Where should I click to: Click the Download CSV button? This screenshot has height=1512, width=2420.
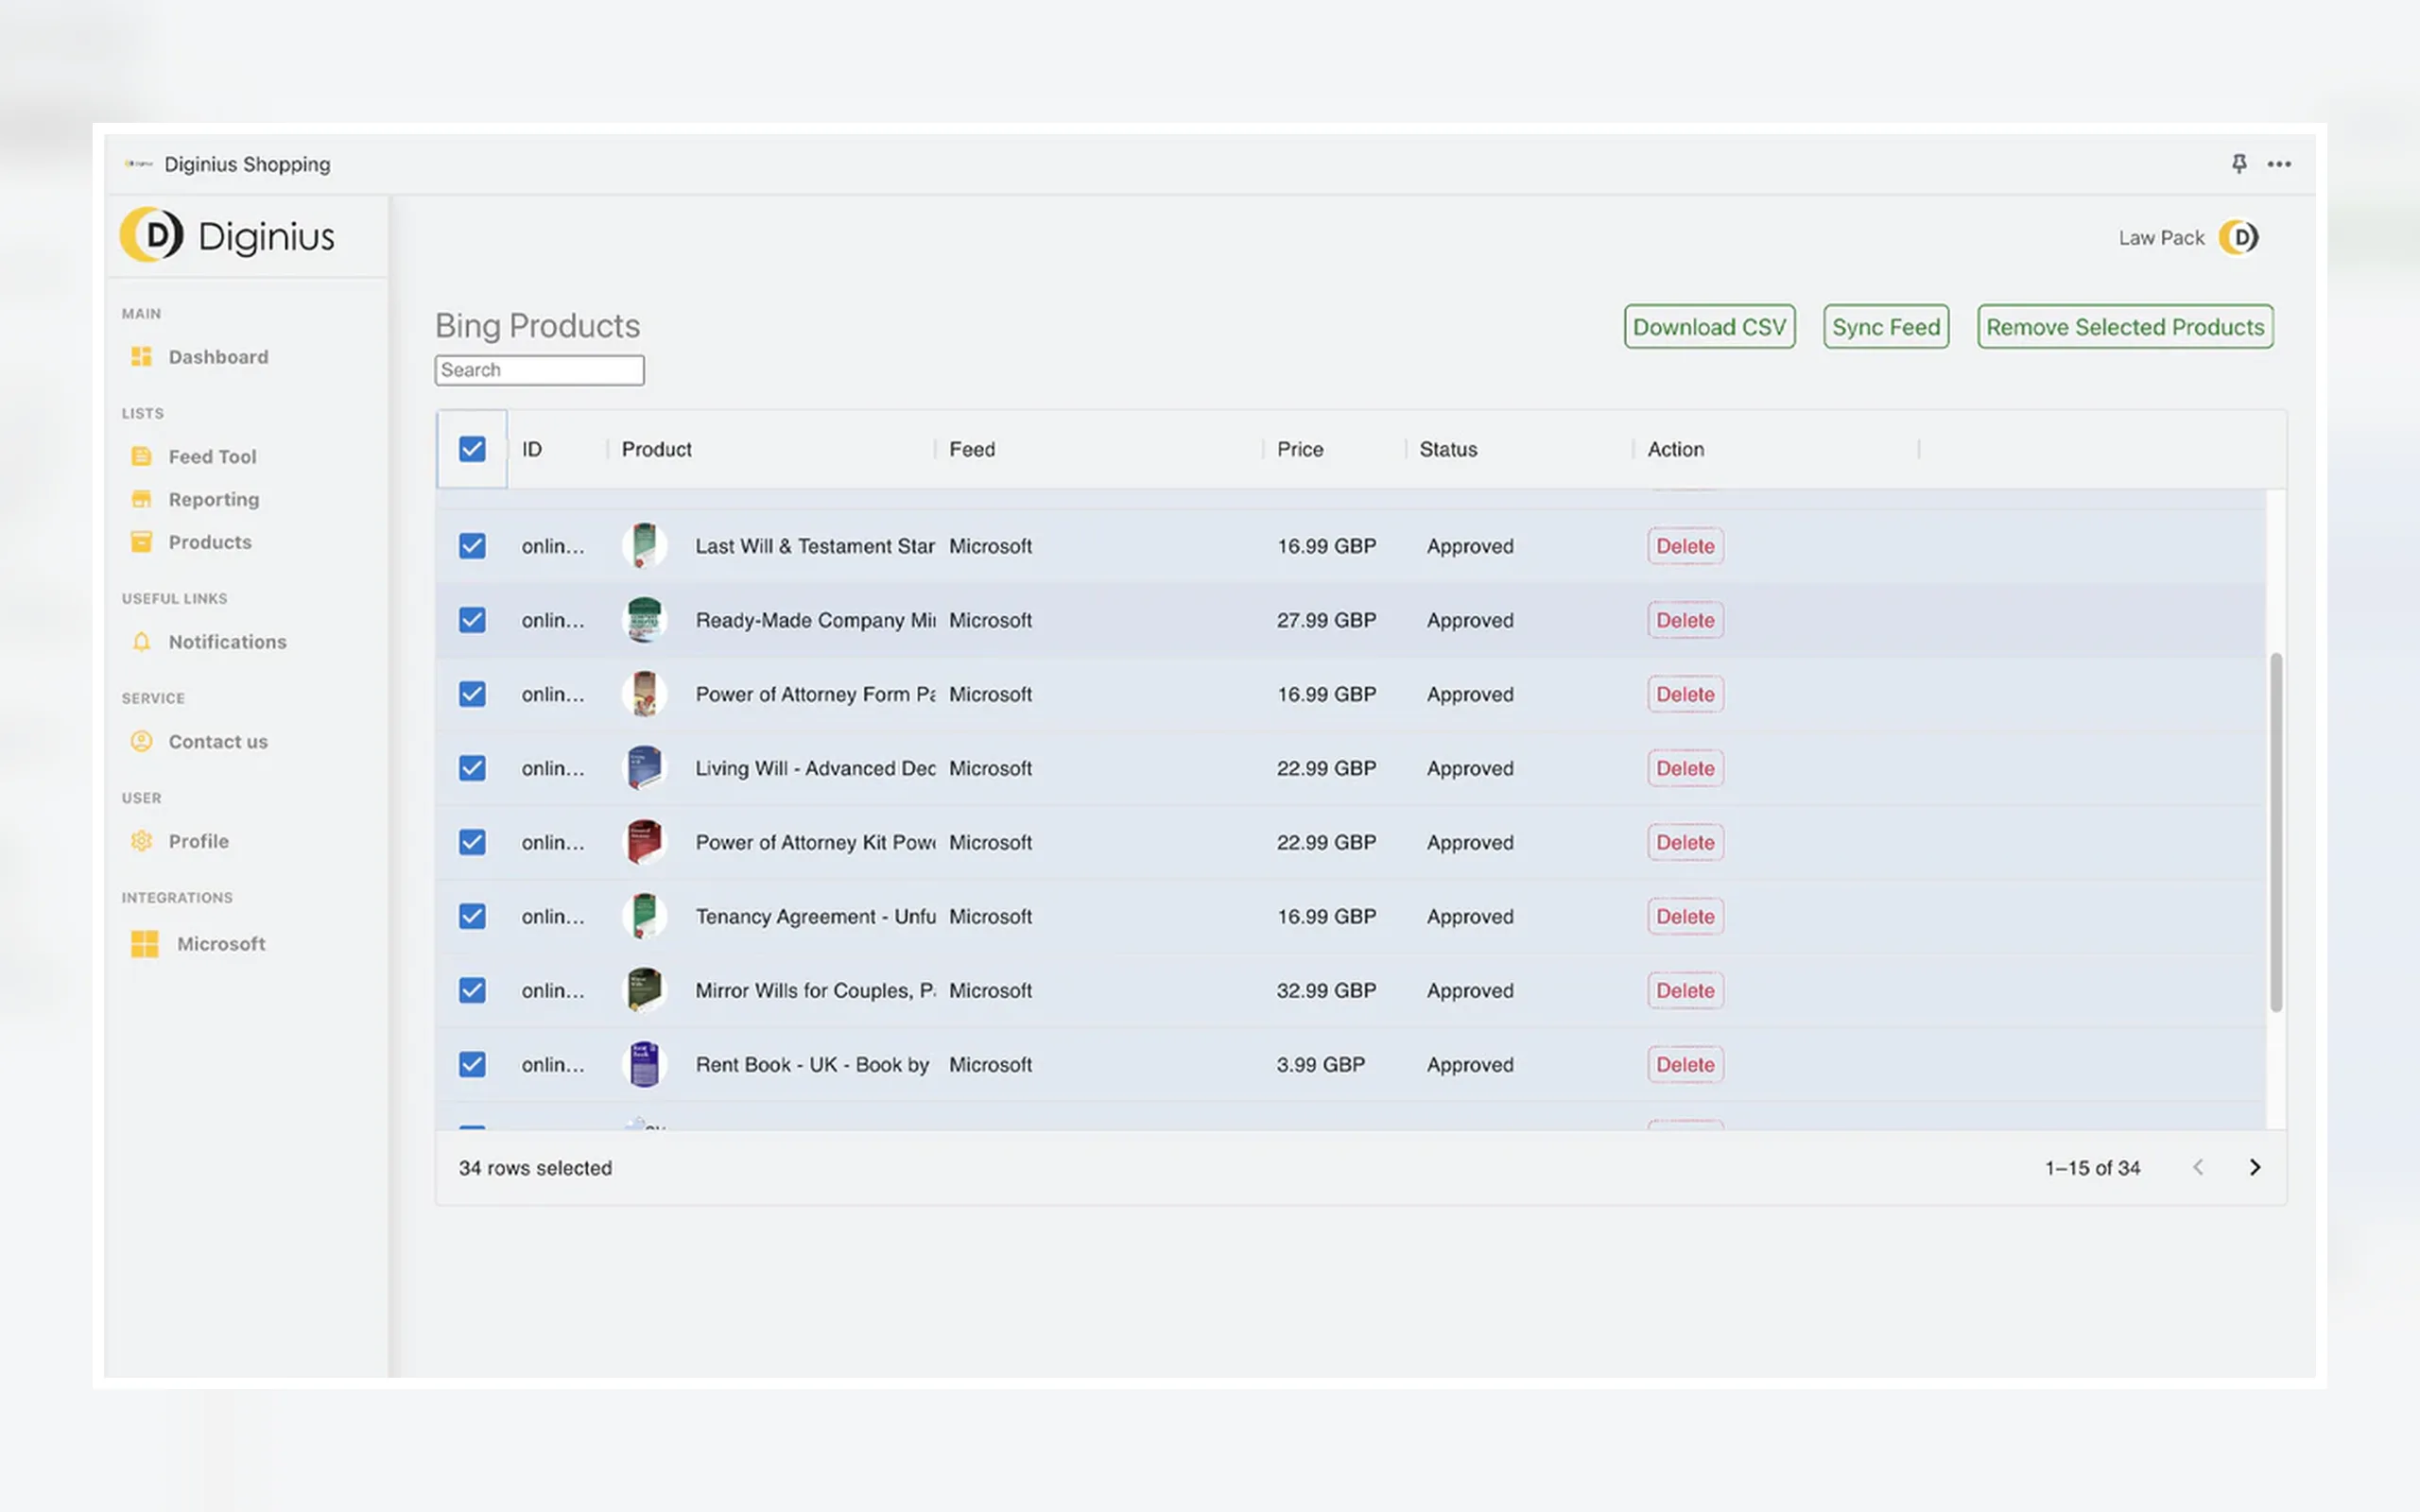1709,327
